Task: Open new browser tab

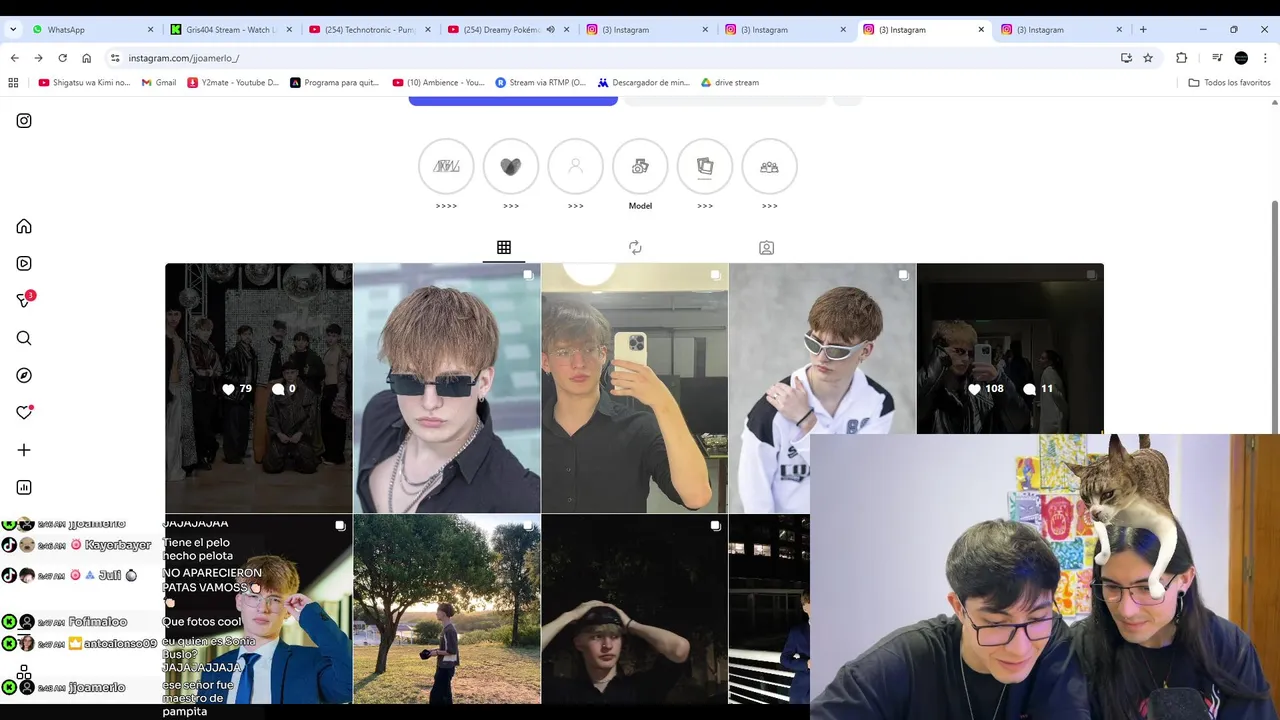Action: 1143,30
